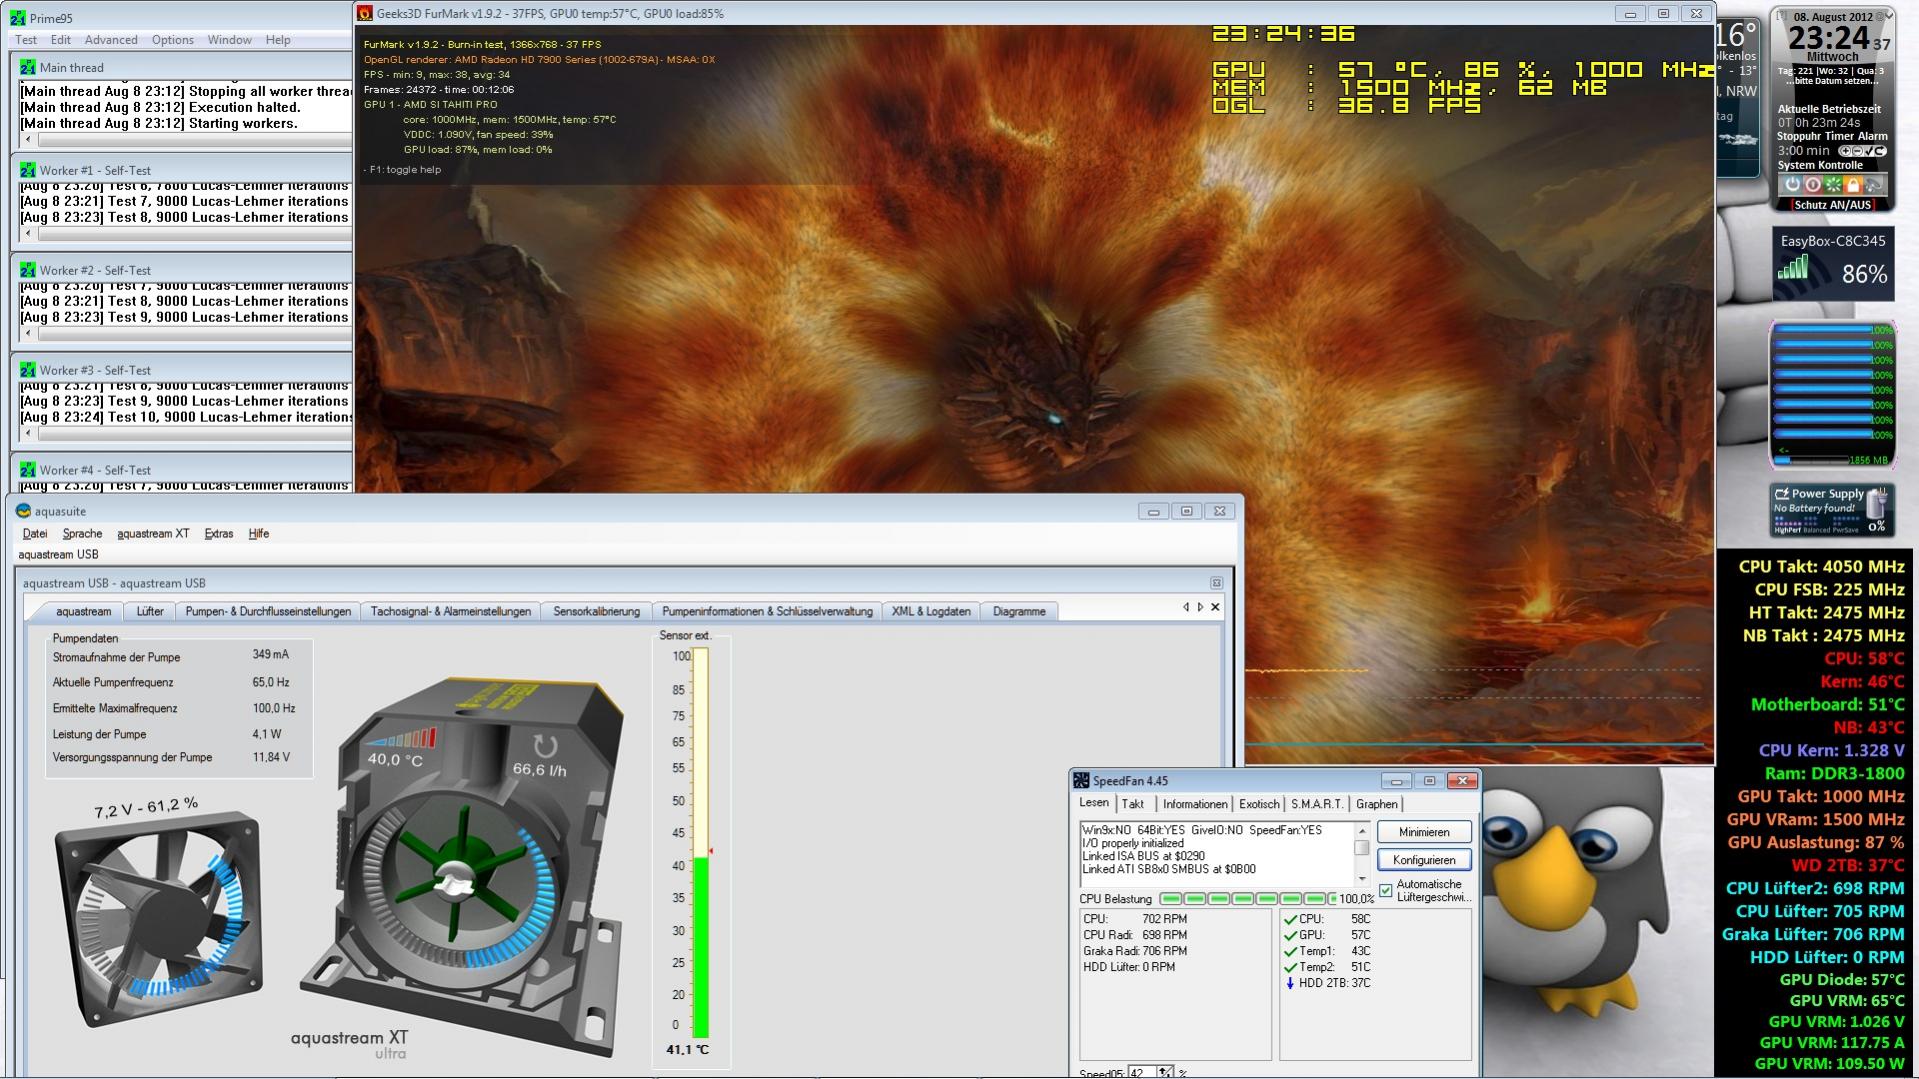1919x1079 pixels.
Task: Open the Options menu in Prime95
Action: tap(173, 40)
